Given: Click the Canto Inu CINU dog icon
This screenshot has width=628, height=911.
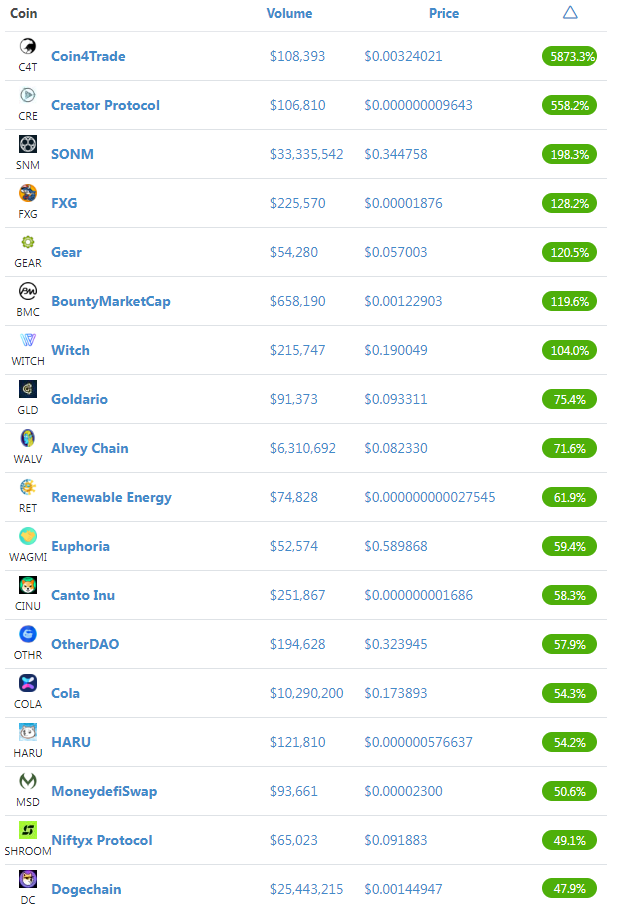Looking at the screenshot, I should (x=28, y=585).
